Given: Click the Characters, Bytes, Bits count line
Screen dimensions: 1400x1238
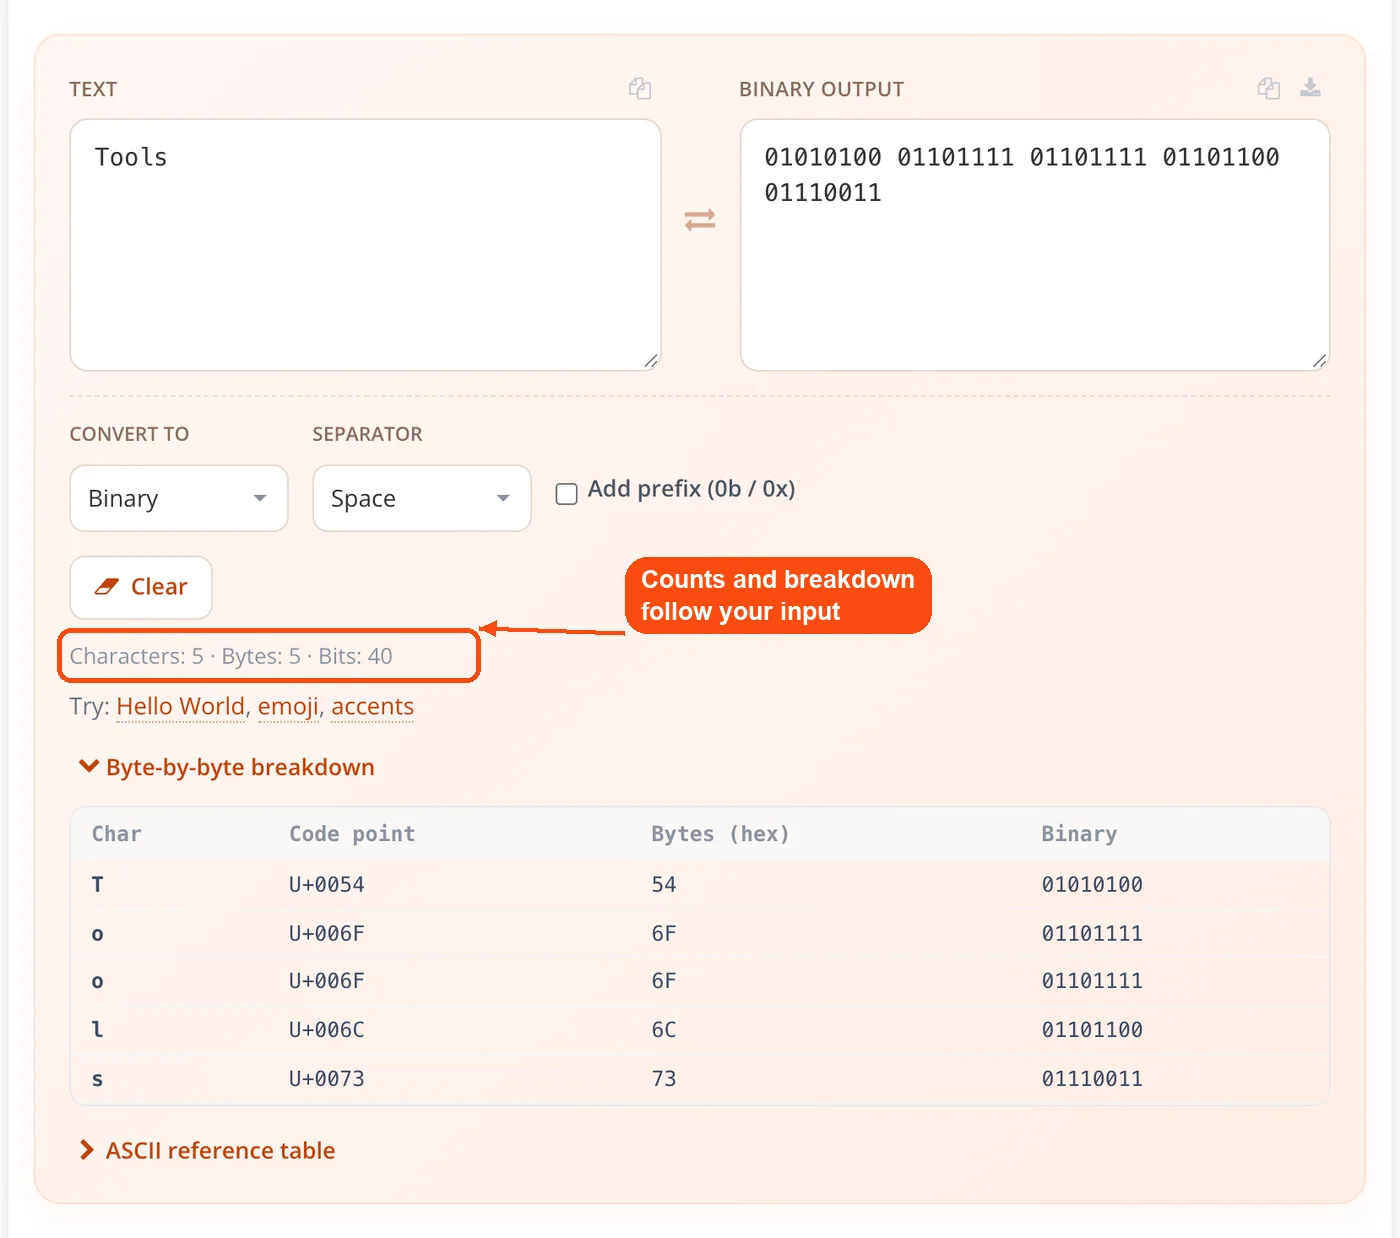Looking at the screenshot, I should (x=231, y=656).
